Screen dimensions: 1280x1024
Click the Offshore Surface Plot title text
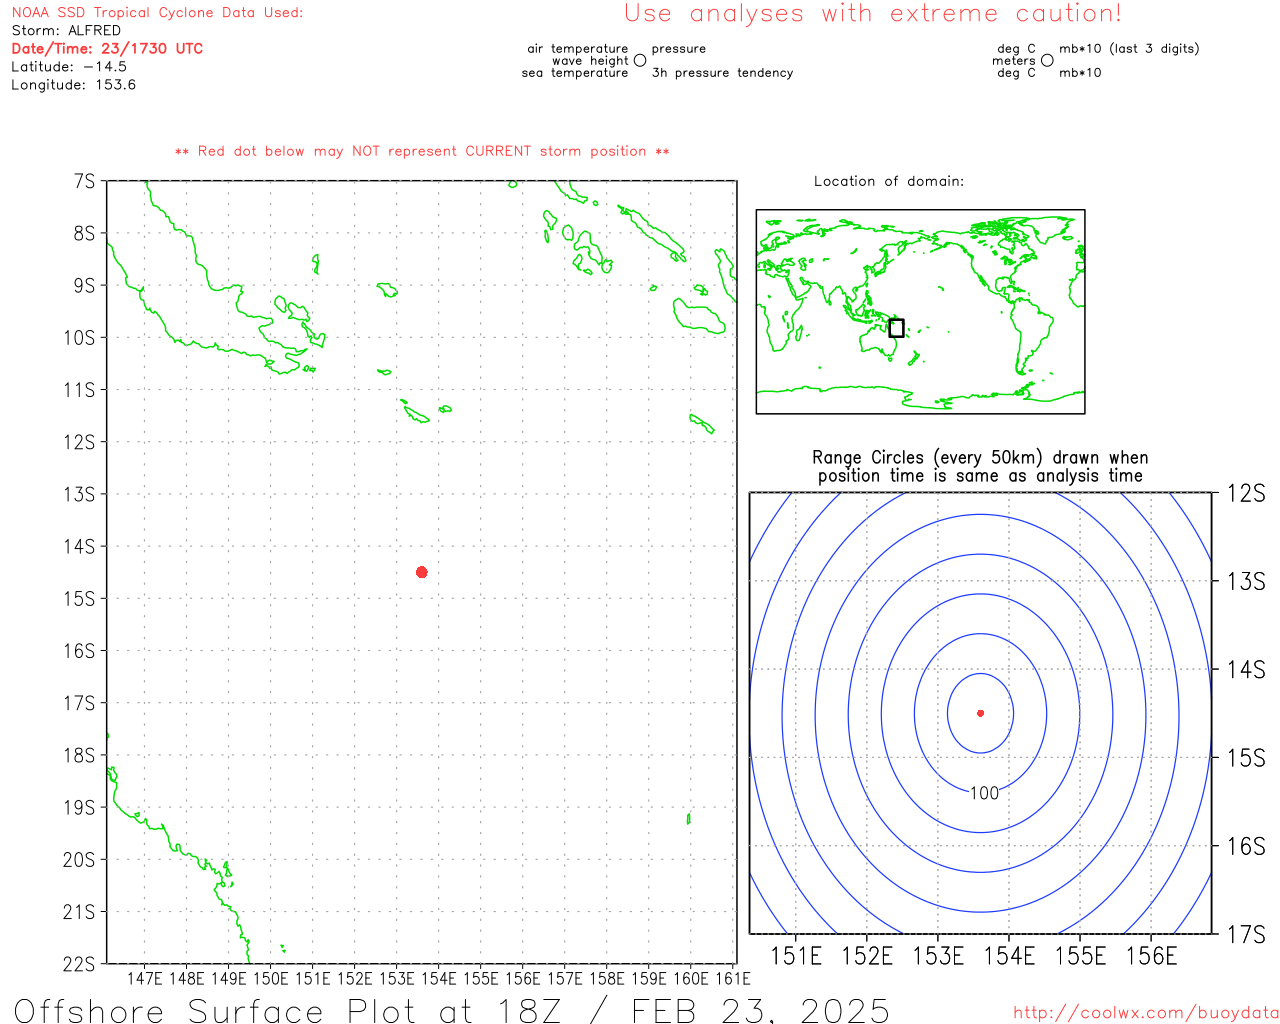(452, 1010)
